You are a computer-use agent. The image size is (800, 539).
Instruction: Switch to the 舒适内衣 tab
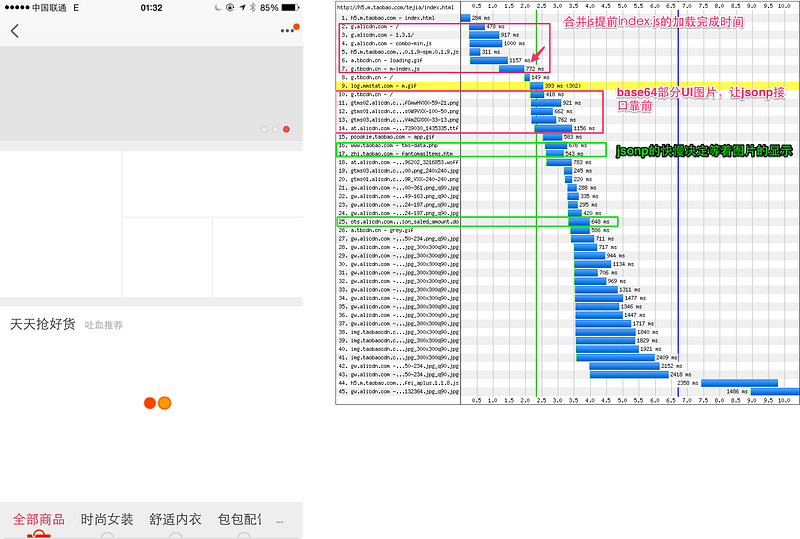pyautogui.click(x=176, y=520)
